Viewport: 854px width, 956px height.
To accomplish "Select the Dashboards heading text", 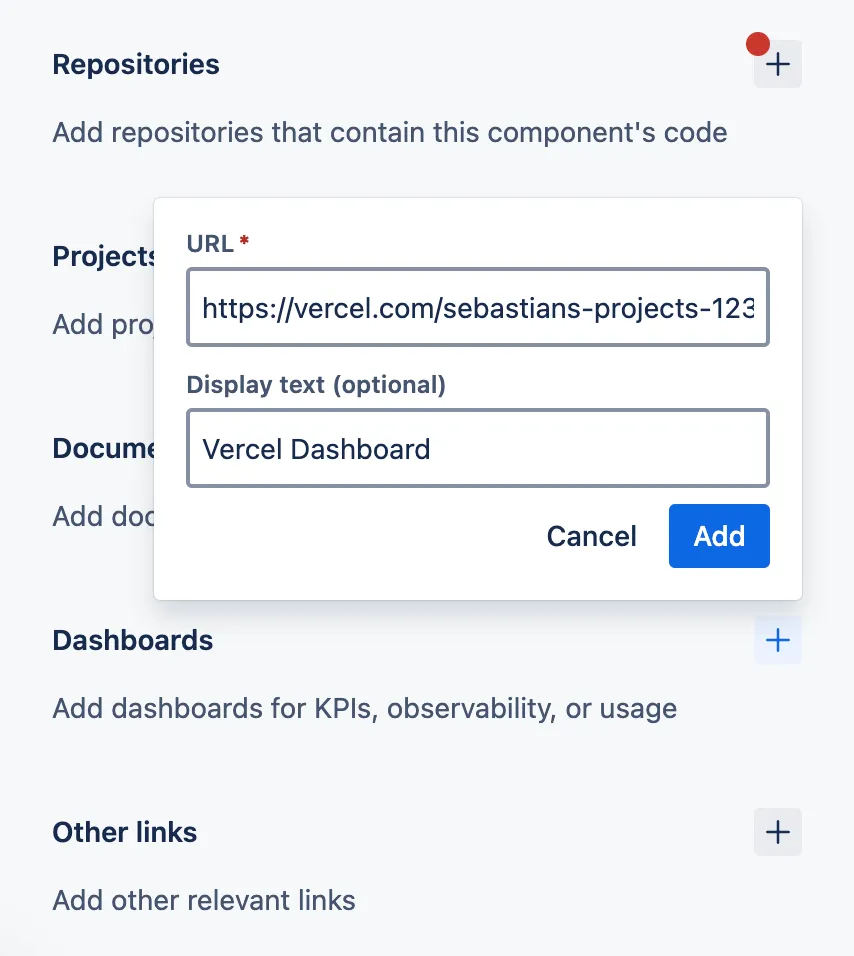I will pyautogui.click(x=132, y=640).
